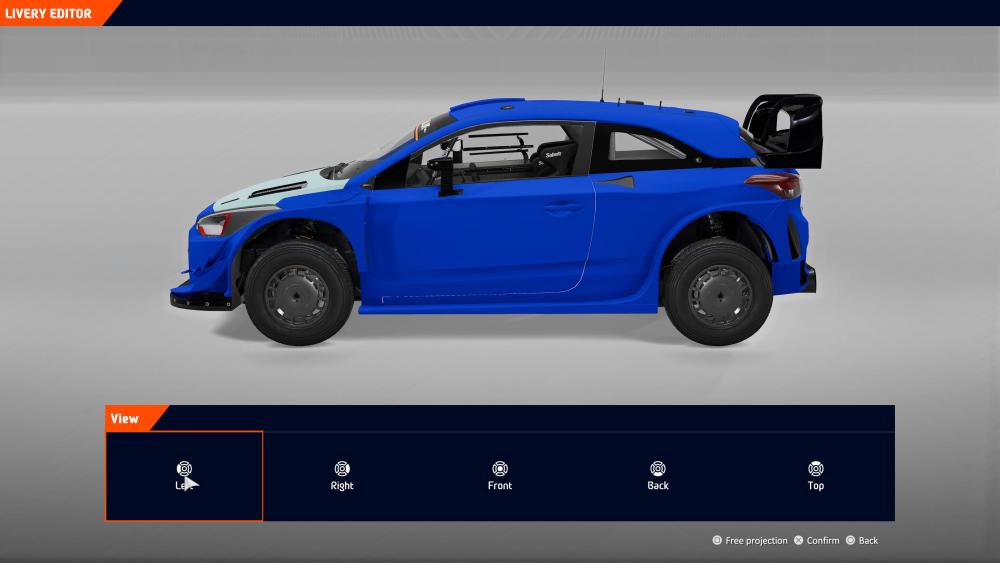Click the Free projection button icon
1000x563 pixels.
[x=717, y=540]
